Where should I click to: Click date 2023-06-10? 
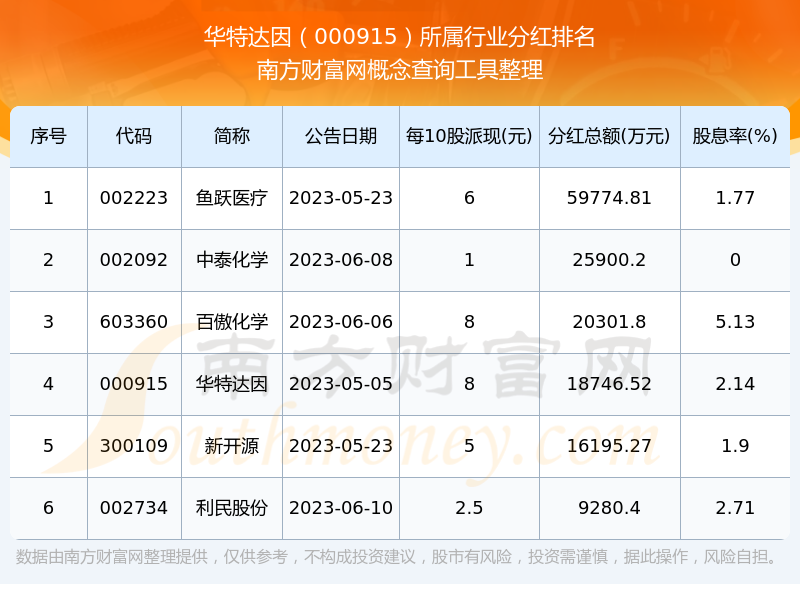[341, 508]
